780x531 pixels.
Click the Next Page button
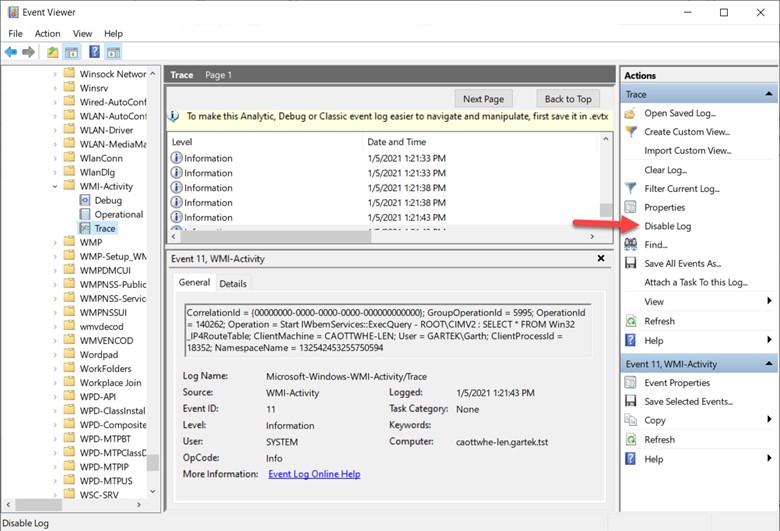click(x=483, y=99)
